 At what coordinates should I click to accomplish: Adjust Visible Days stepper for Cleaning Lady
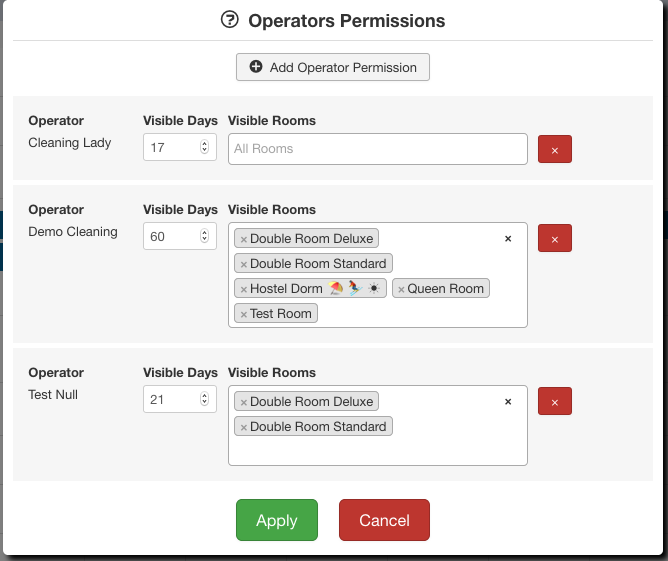tap(205, 148)
